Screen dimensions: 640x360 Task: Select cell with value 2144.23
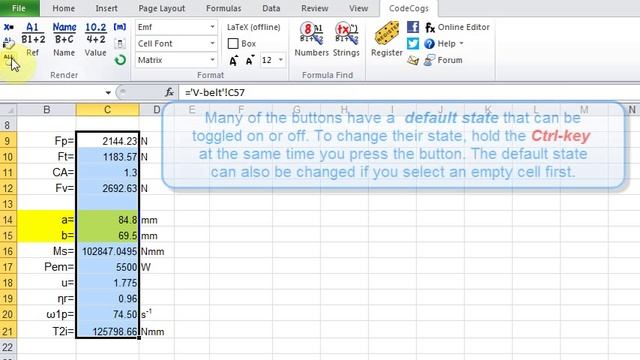point(107,141)
